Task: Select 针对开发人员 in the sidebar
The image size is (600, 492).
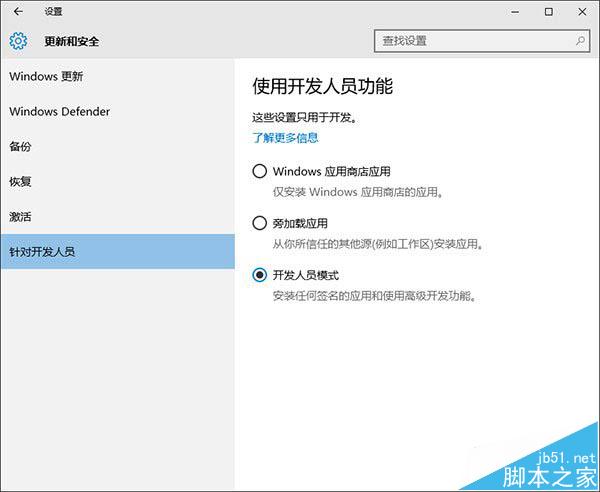Action: click(x=117, y=251)
